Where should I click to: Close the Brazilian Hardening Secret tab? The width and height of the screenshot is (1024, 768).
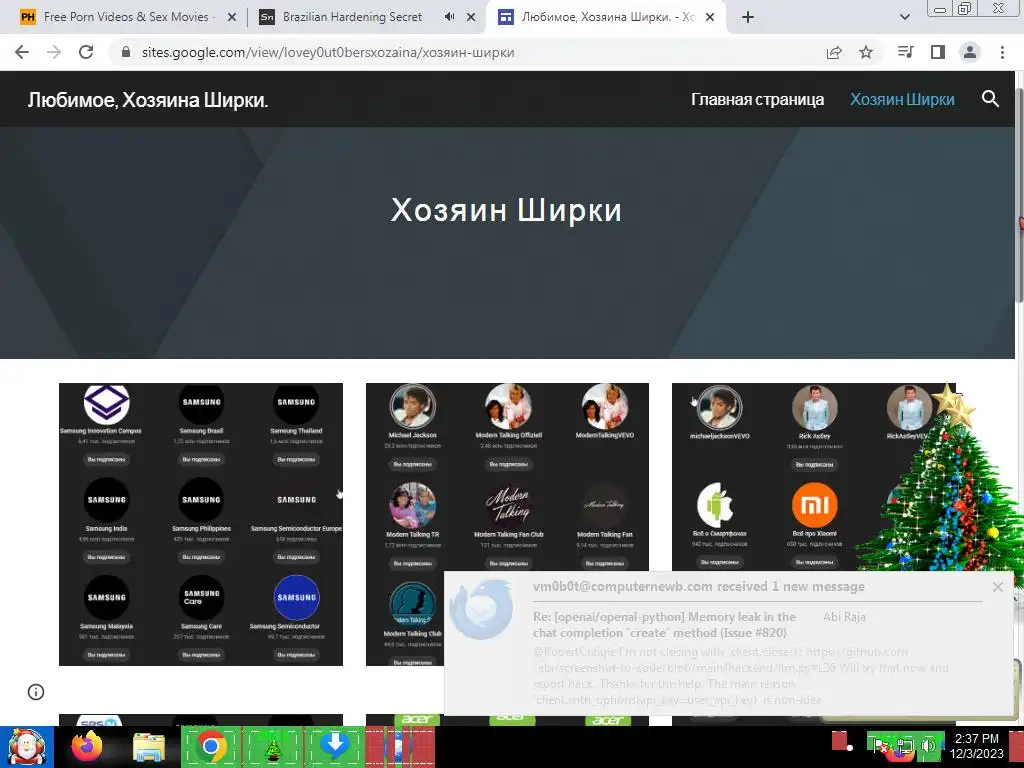pyautogui.click(x=471, y=18)
